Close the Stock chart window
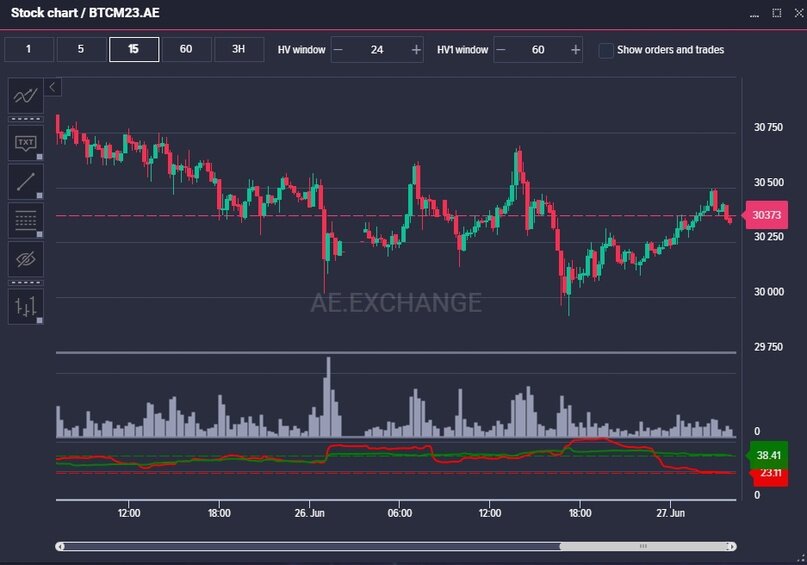This screenshot has width=807, height=565. pyautogui.click(x=799, y=13)
